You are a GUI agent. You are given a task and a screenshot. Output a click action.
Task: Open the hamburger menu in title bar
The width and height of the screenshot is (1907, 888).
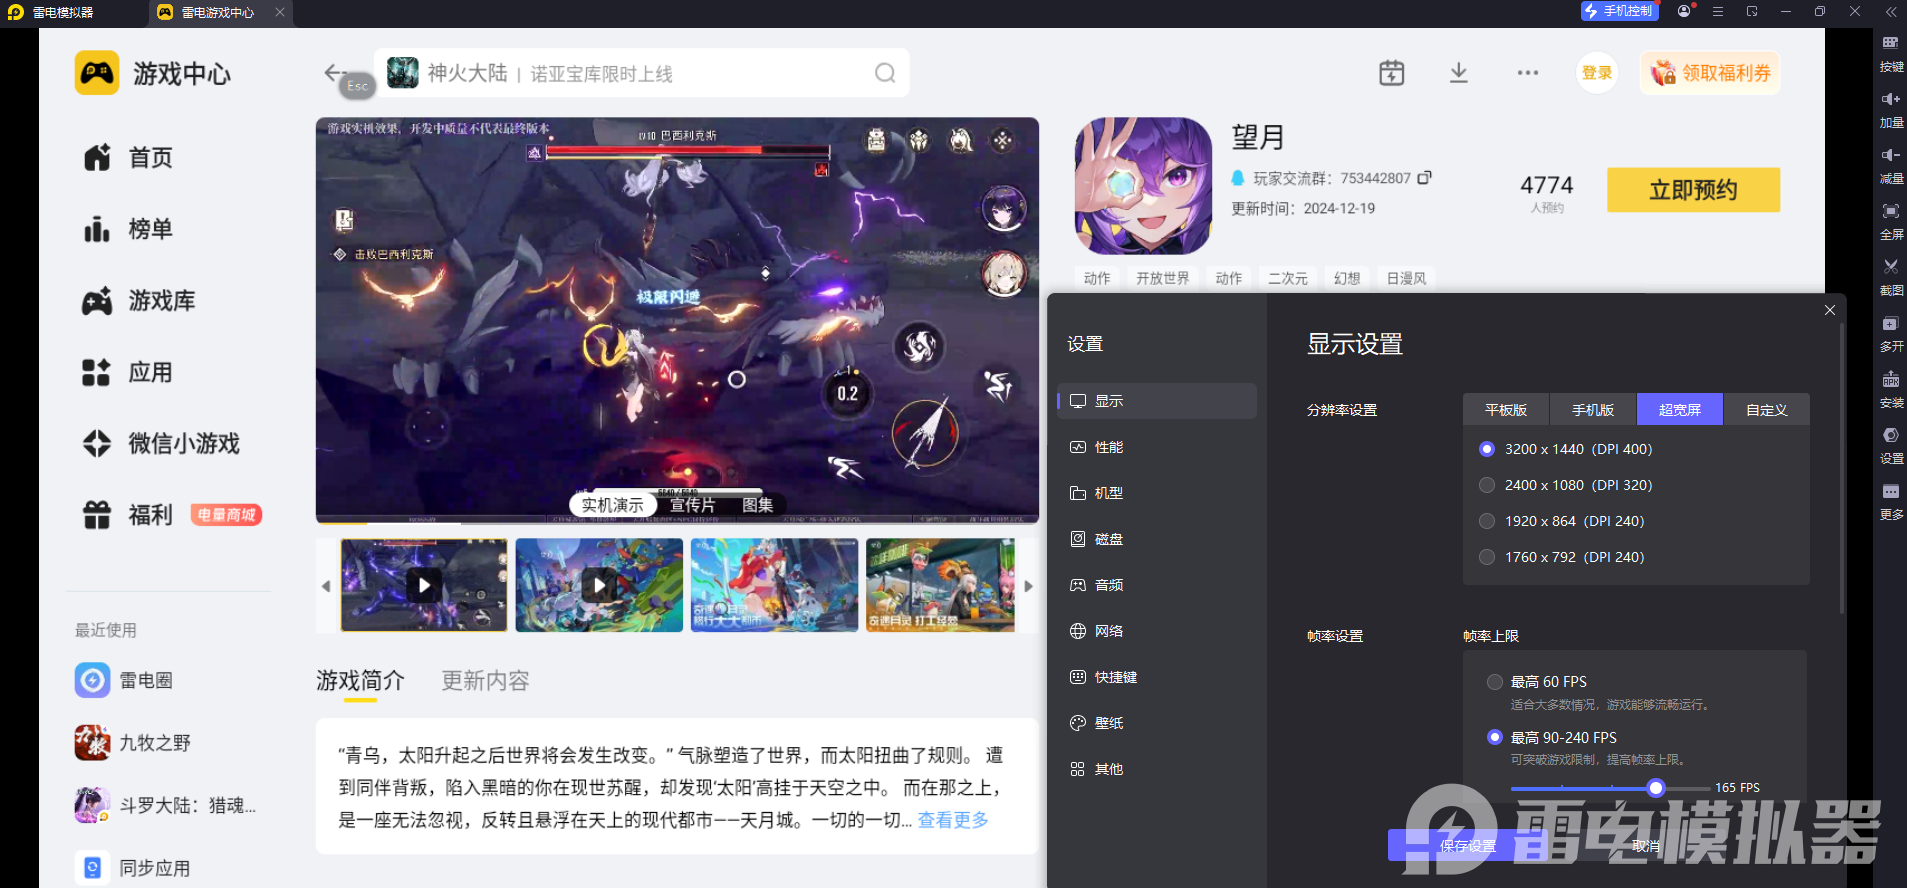pos(1718,11)
